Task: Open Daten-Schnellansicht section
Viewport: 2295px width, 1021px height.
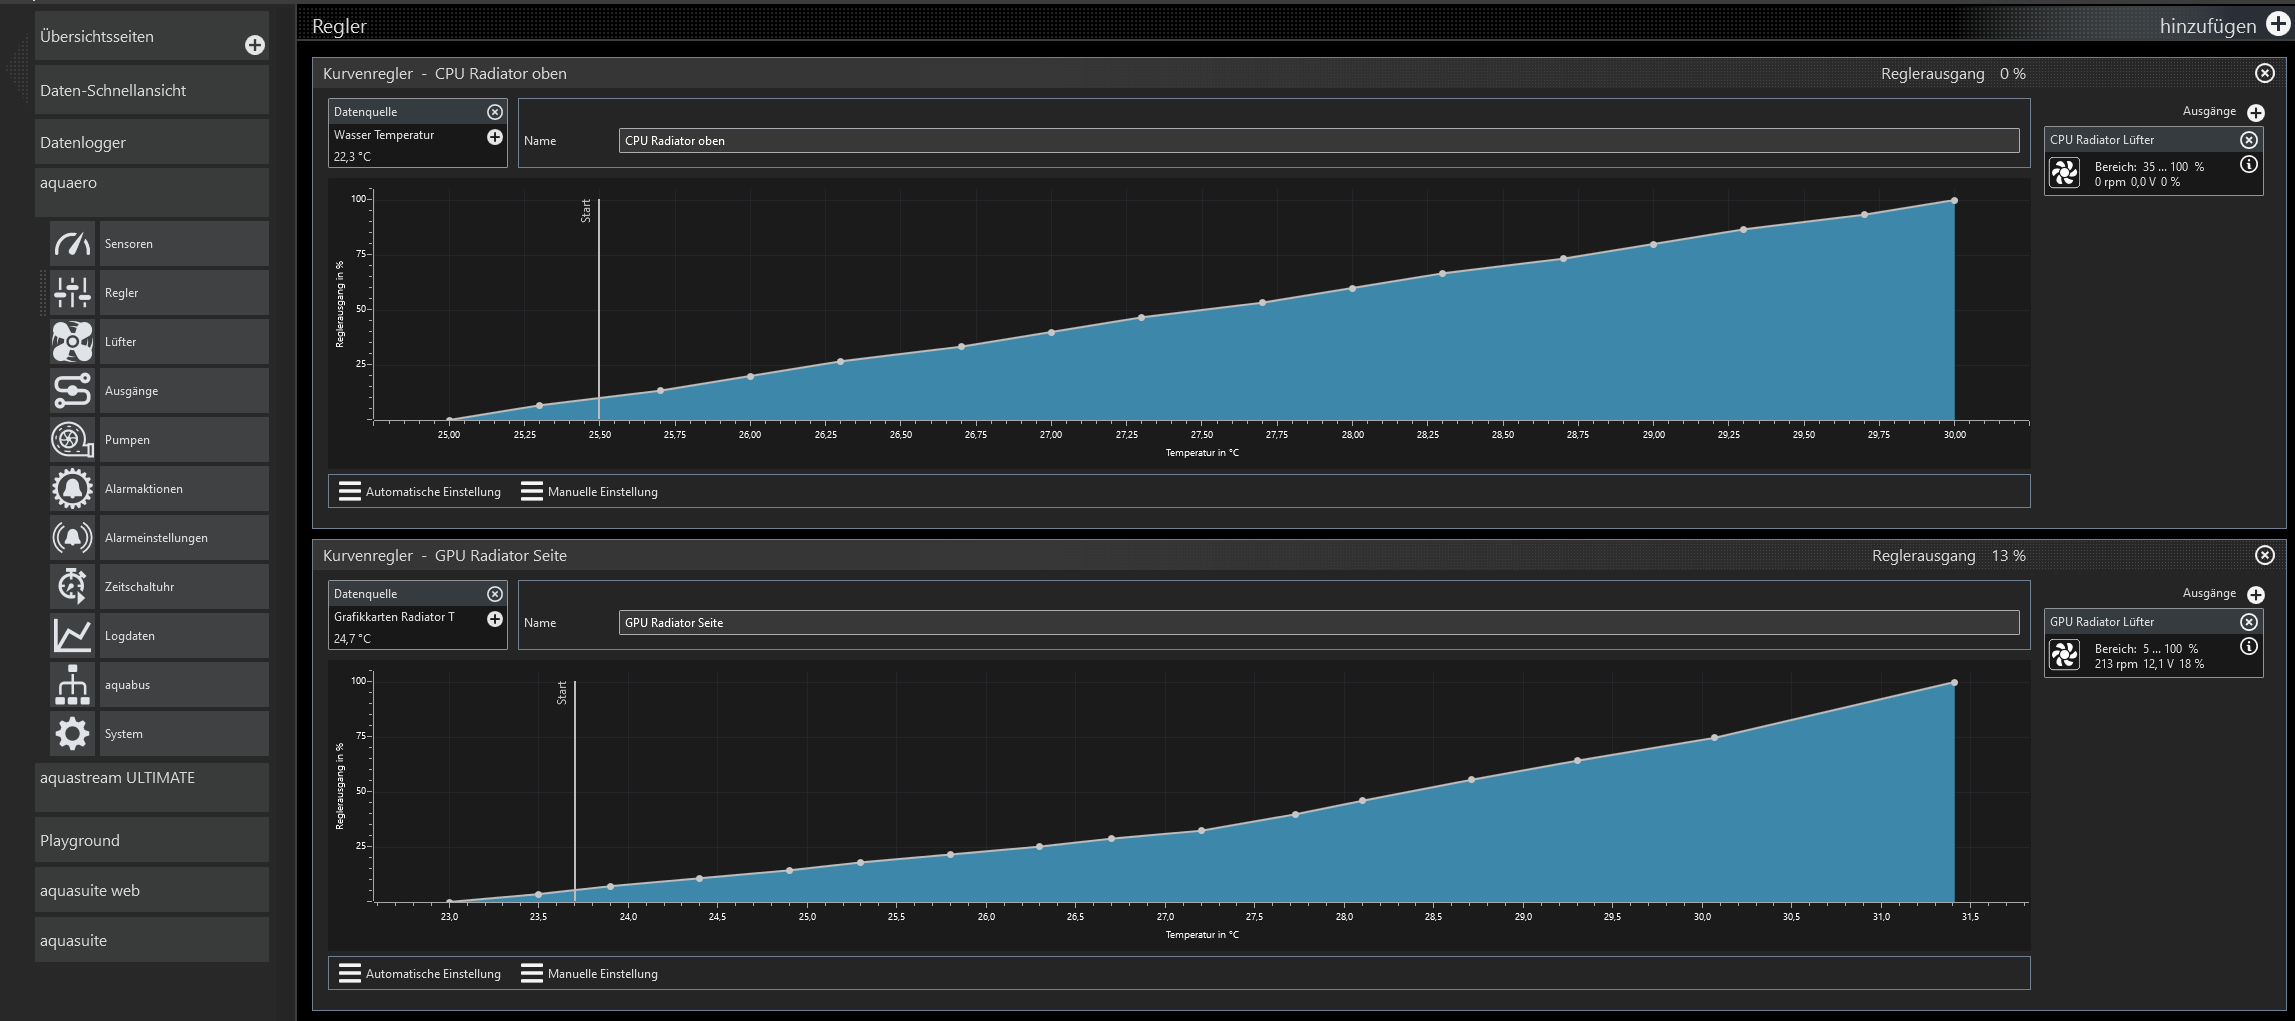Action: point(152,90)
